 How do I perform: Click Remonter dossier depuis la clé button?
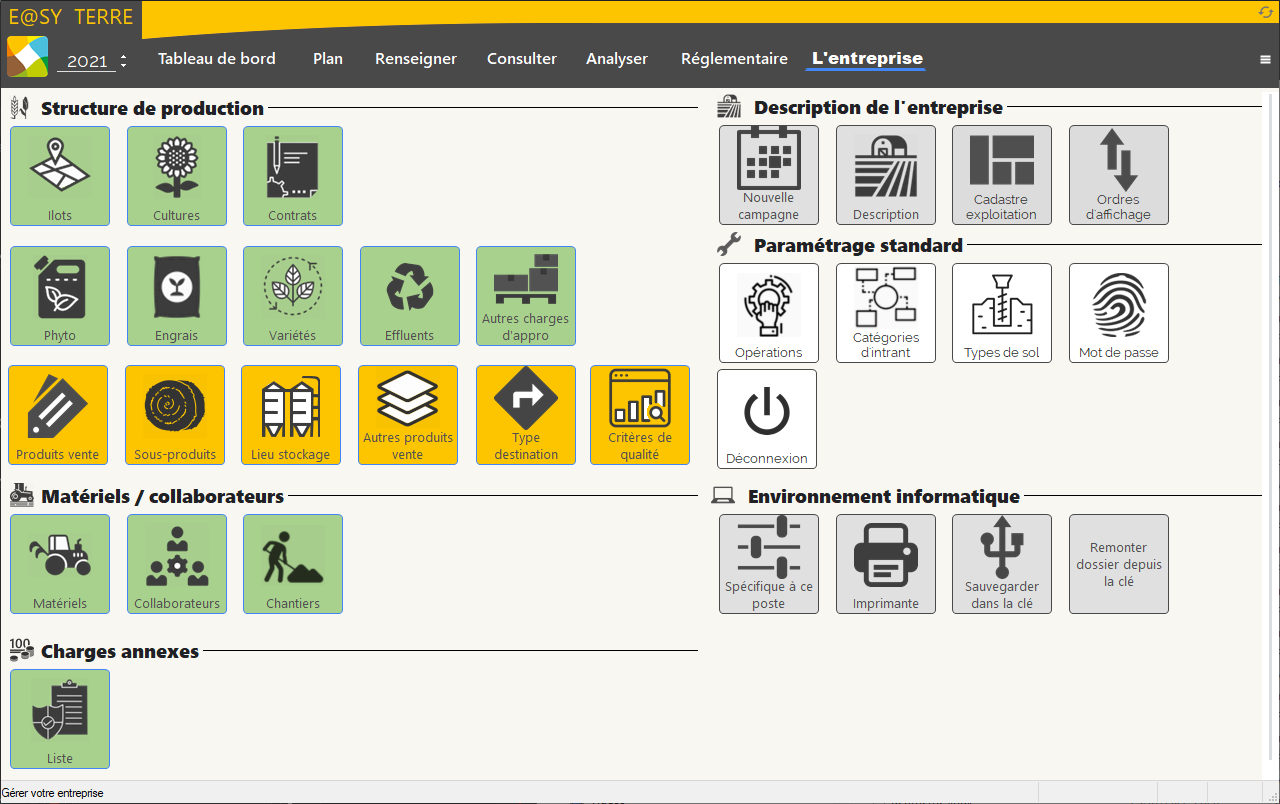(1118, 564)
